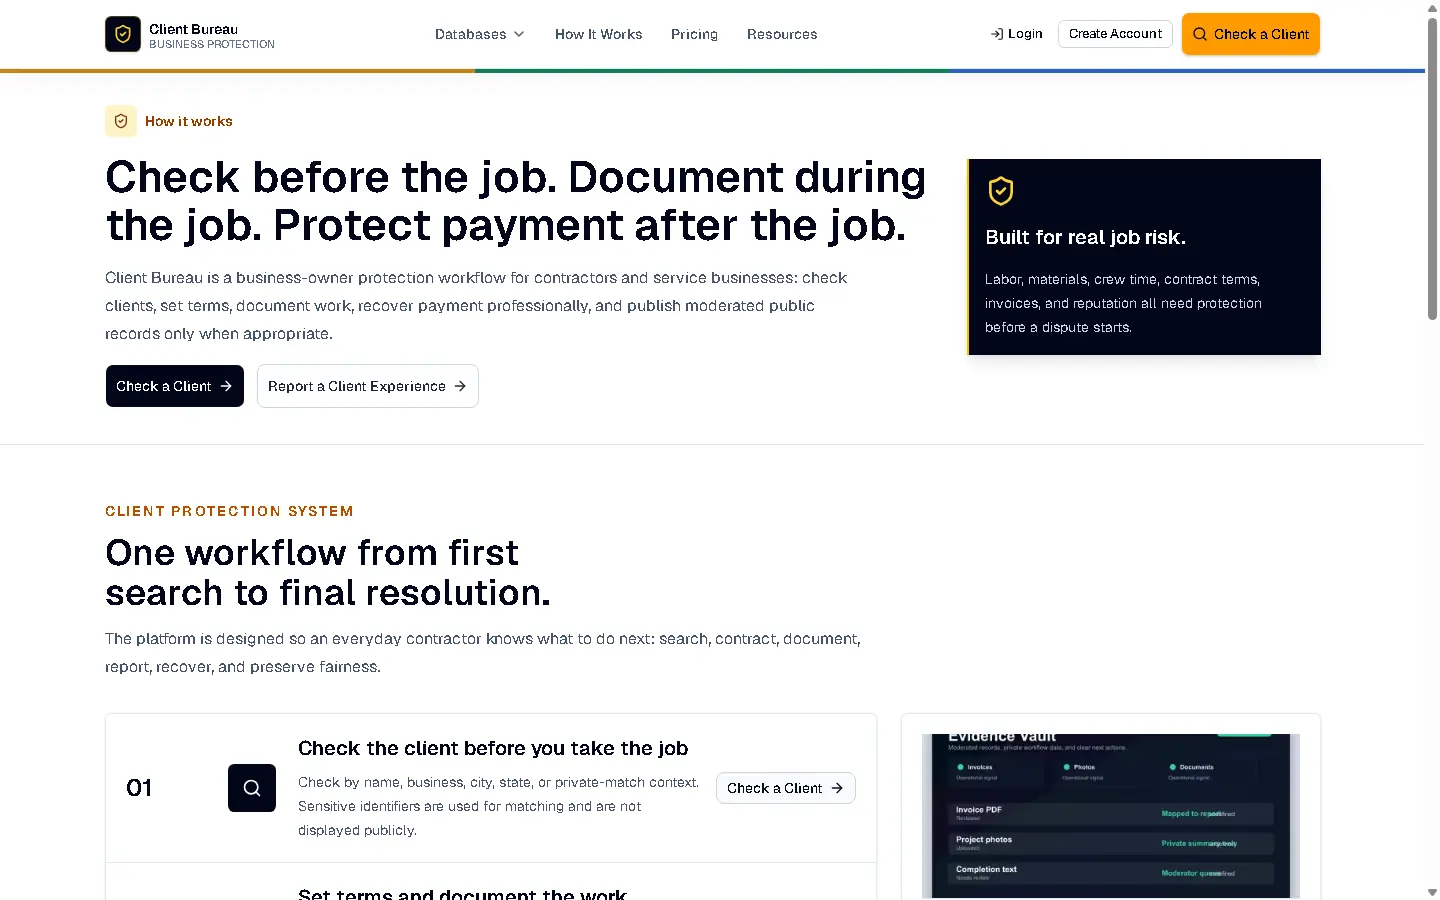
Task: Click the main hero headline text
Action: point(516,201)
